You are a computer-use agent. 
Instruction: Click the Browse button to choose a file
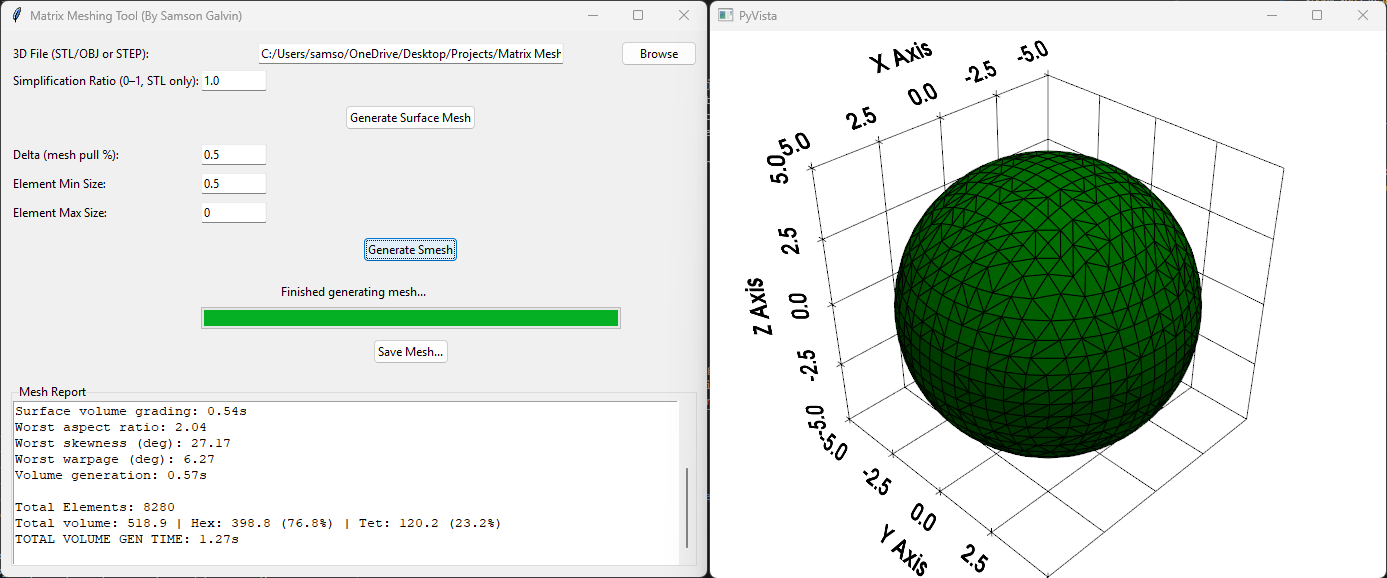(658, 53)
